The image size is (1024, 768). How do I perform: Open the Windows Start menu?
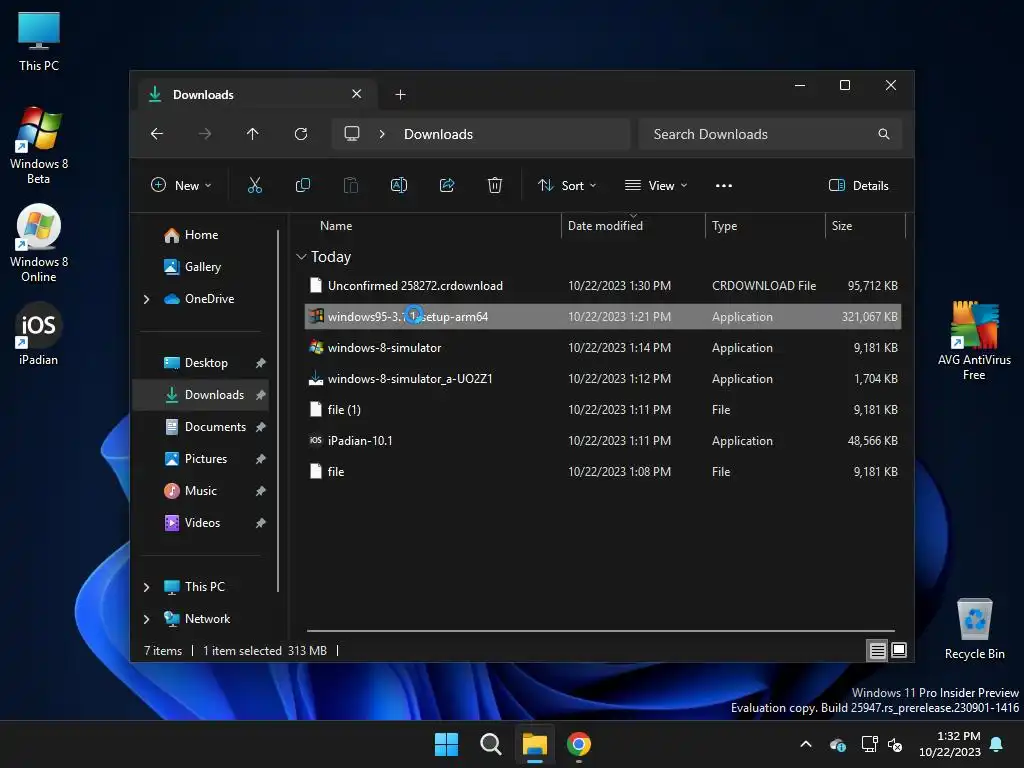[447, 744]
